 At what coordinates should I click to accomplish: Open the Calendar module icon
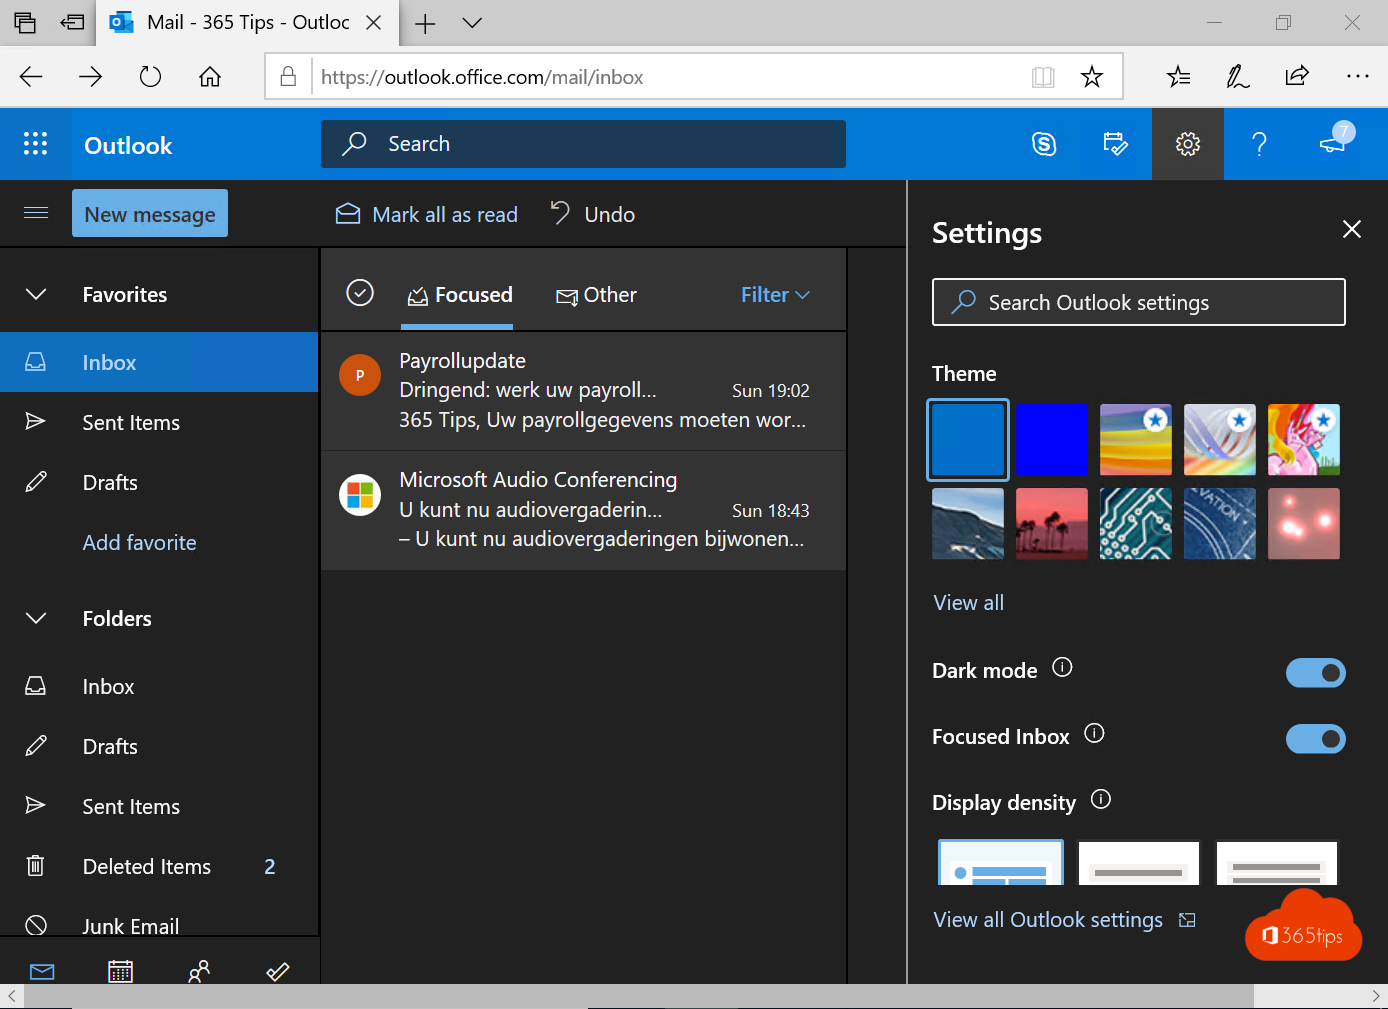120,971
